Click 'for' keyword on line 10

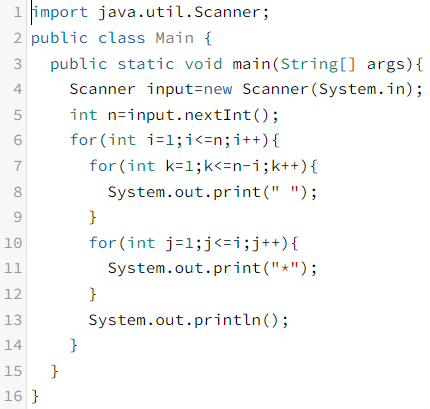click(x=103, y=243)
